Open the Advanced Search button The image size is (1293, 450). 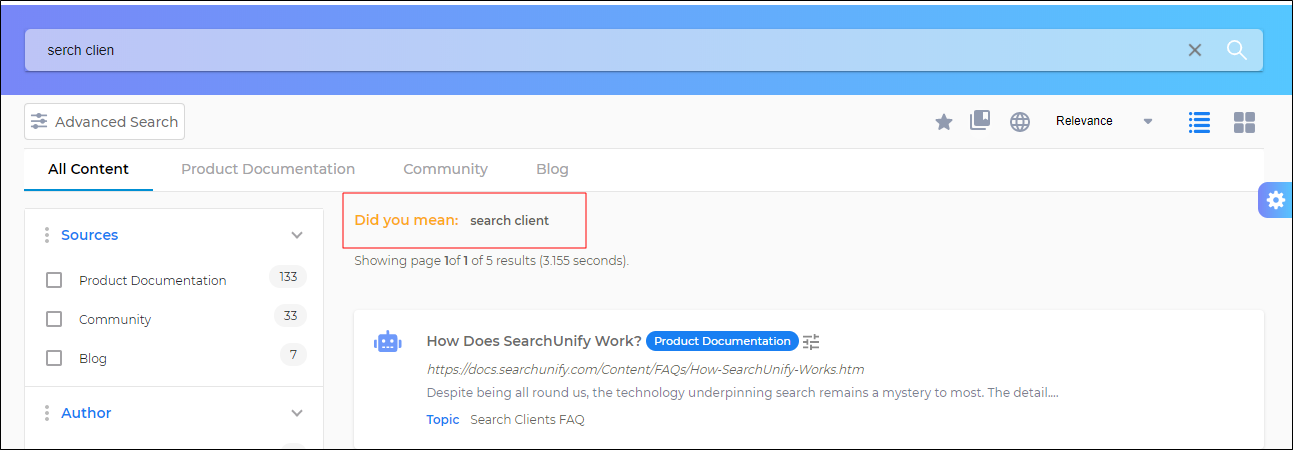tap(105, 122)
